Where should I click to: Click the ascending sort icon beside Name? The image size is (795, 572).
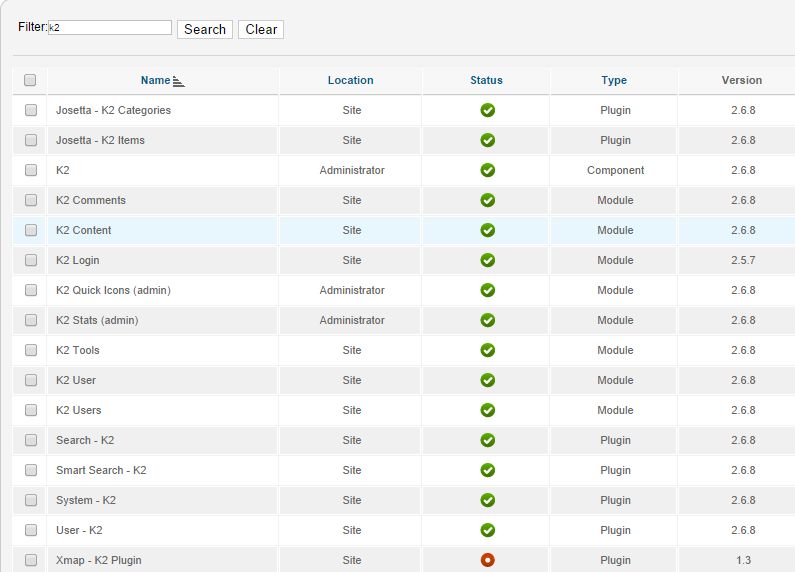(178, 81)
